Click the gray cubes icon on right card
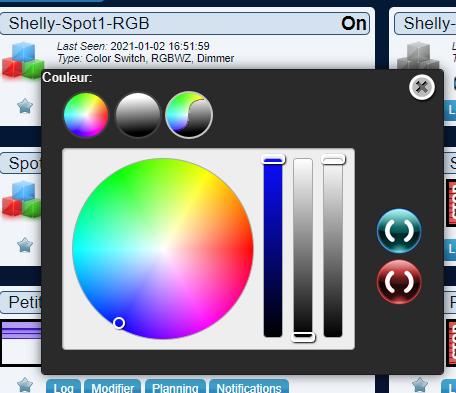This screenshot has height=393, width=456. click(418, 56)
